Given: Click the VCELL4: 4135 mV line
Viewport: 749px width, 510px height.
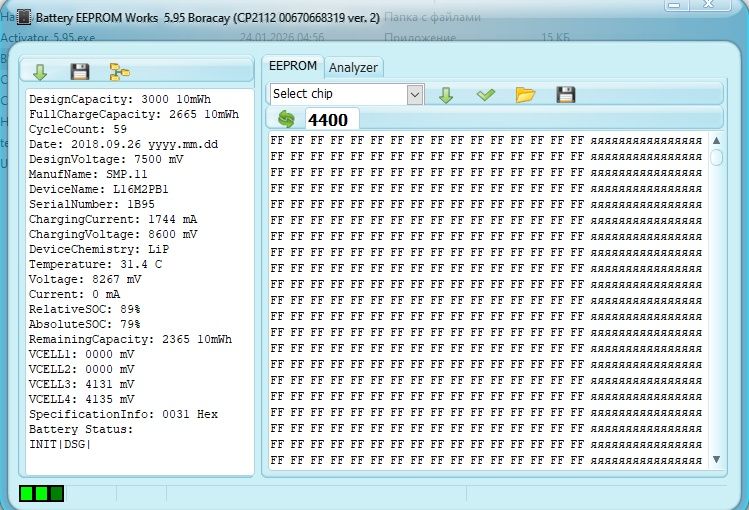Looking at the screenshot, I should click(x=82, y=399).
